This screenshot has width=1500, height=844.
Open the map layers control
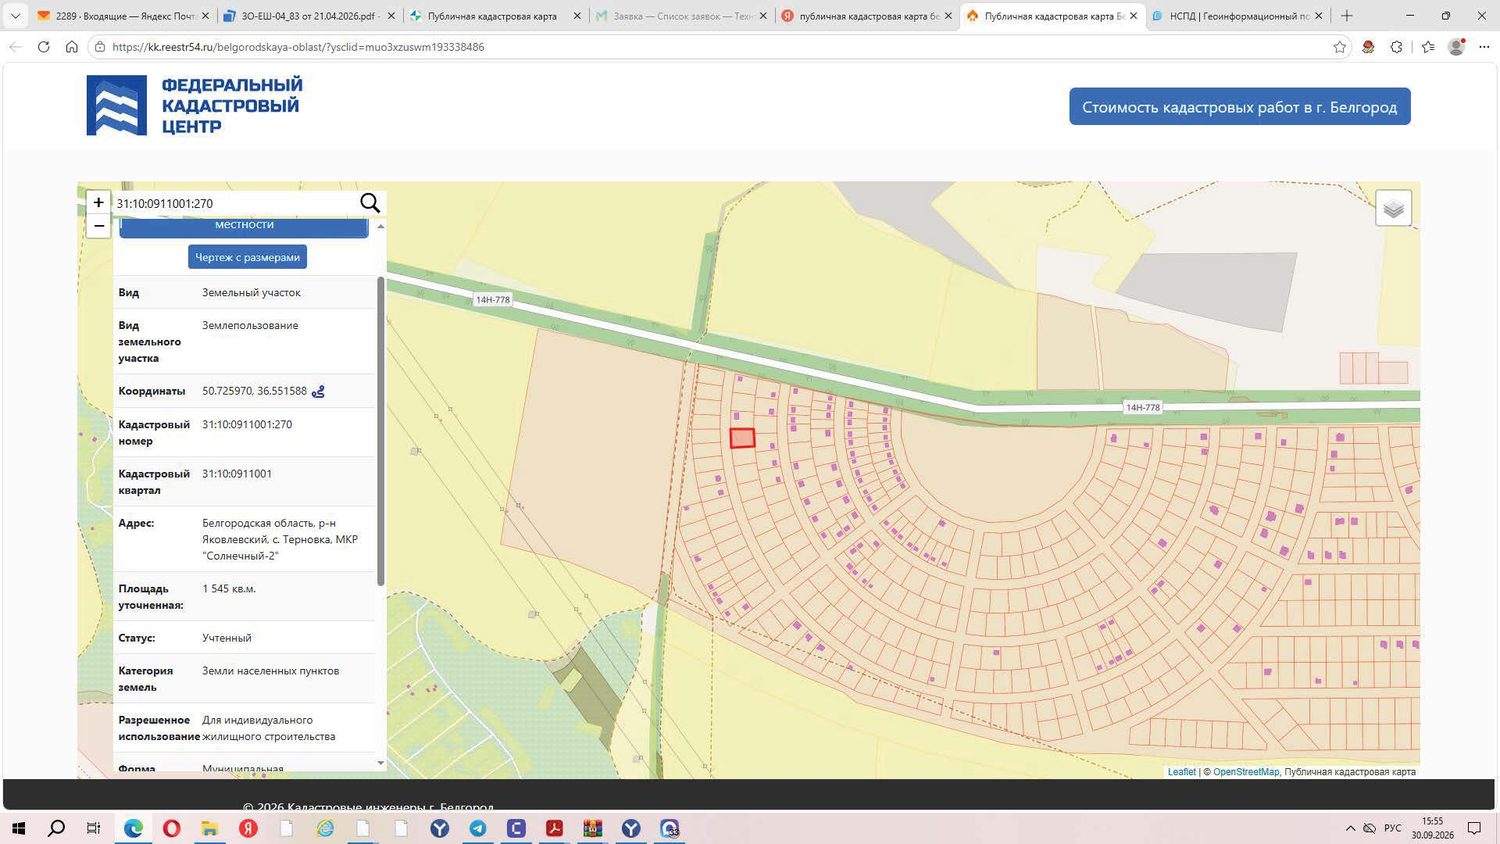point(1393,208)
